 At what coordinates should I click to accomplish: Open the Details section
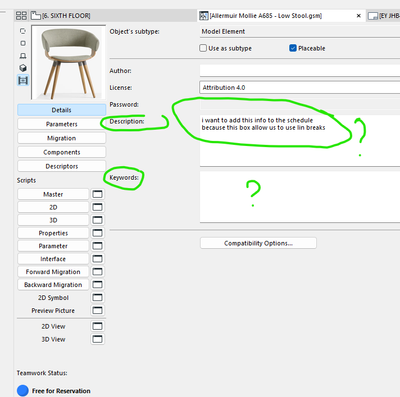(x=61, y=110)
